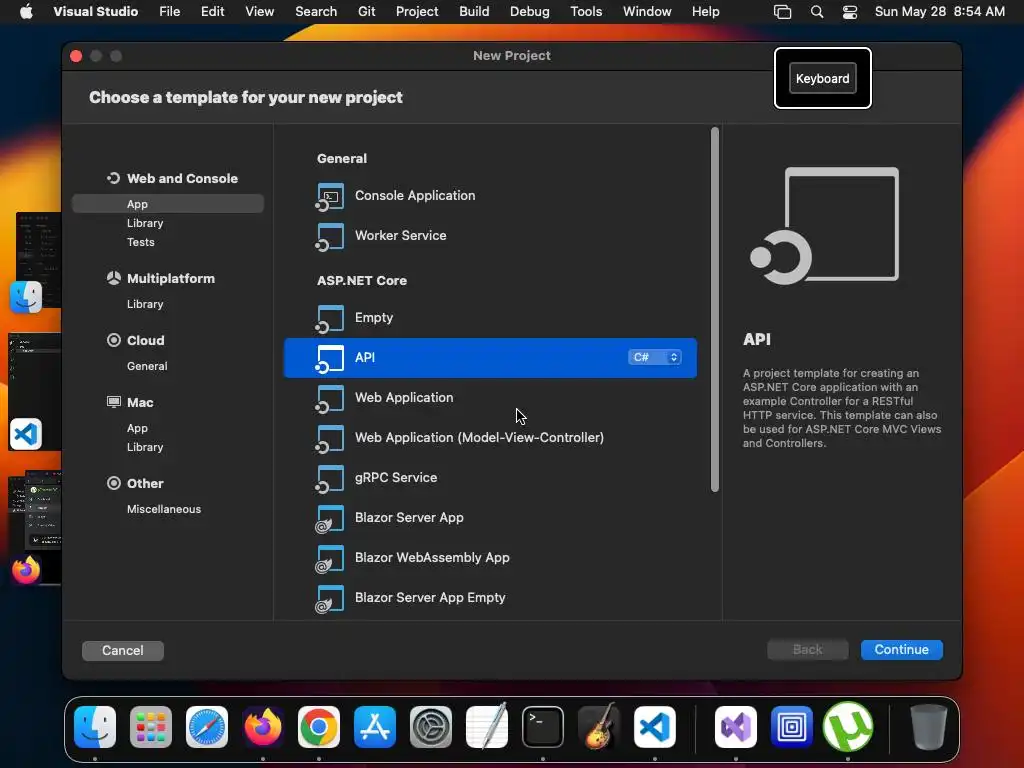Open TextEdit from the Dock

point(487,727)
